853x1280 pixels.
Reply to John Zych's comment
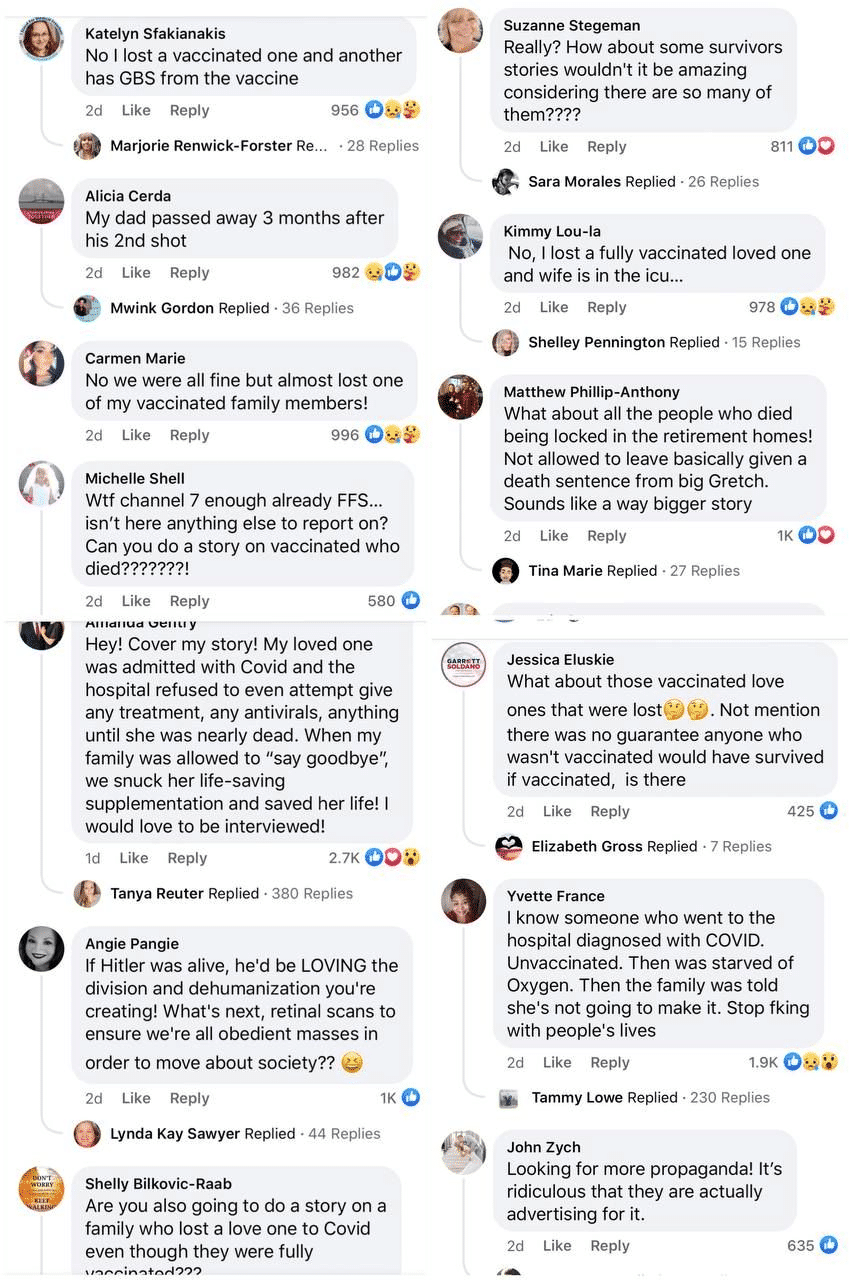point(610,1245)
